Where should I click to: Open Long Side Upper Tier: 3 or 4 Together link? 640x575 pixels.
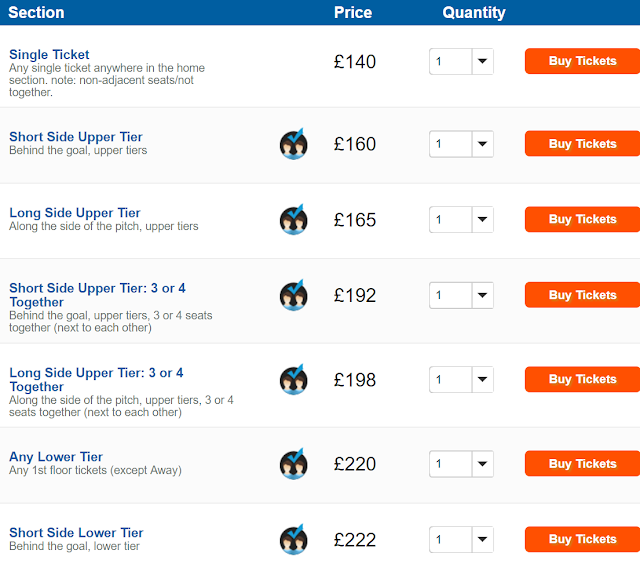pos(96,379)
